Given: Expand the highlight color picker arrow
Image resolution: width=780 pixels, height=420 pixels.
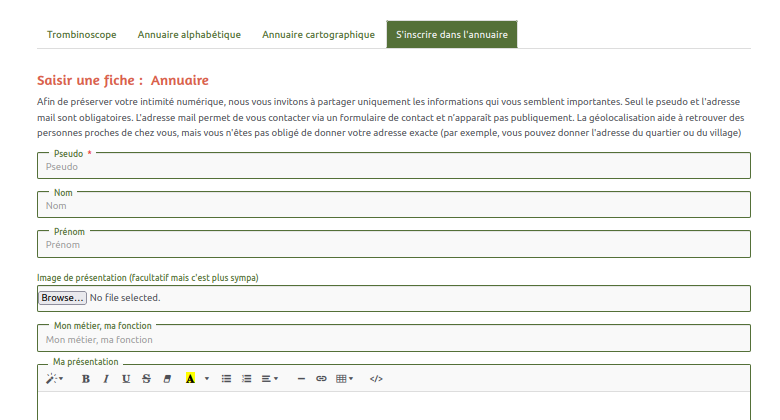Looking at the screenshot, I should [207, 379].
